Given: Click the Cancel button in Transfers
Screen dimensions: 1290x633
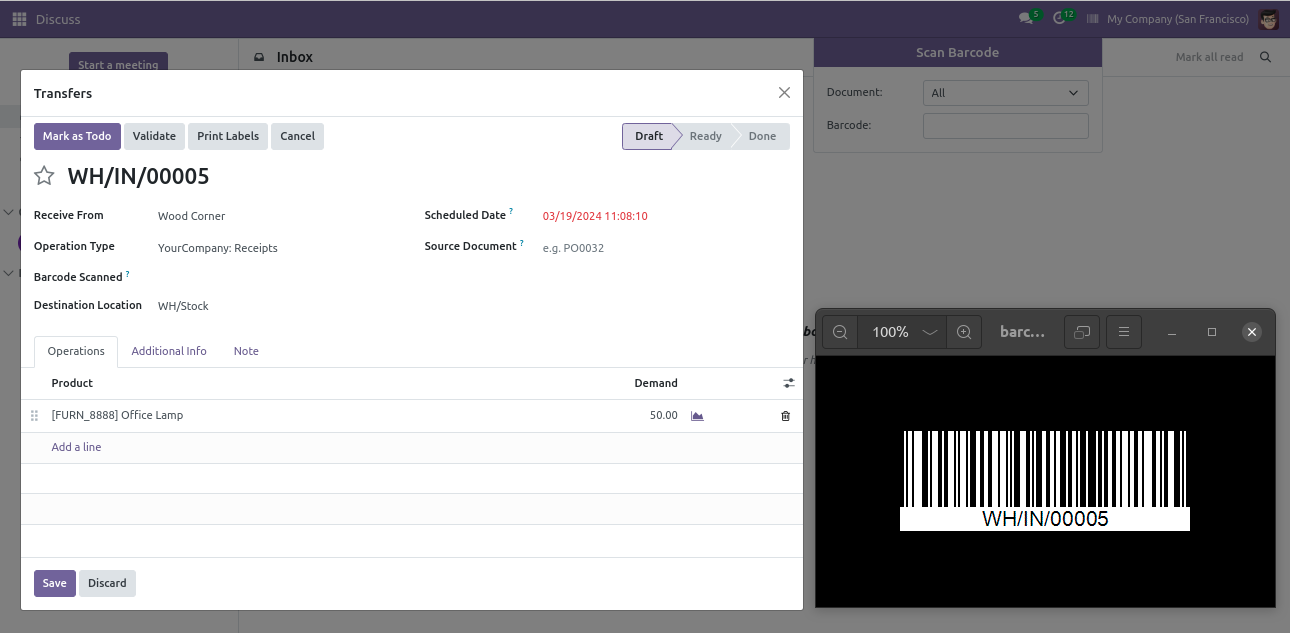Looking at the screenshot, I should click(x=297, y=136).
